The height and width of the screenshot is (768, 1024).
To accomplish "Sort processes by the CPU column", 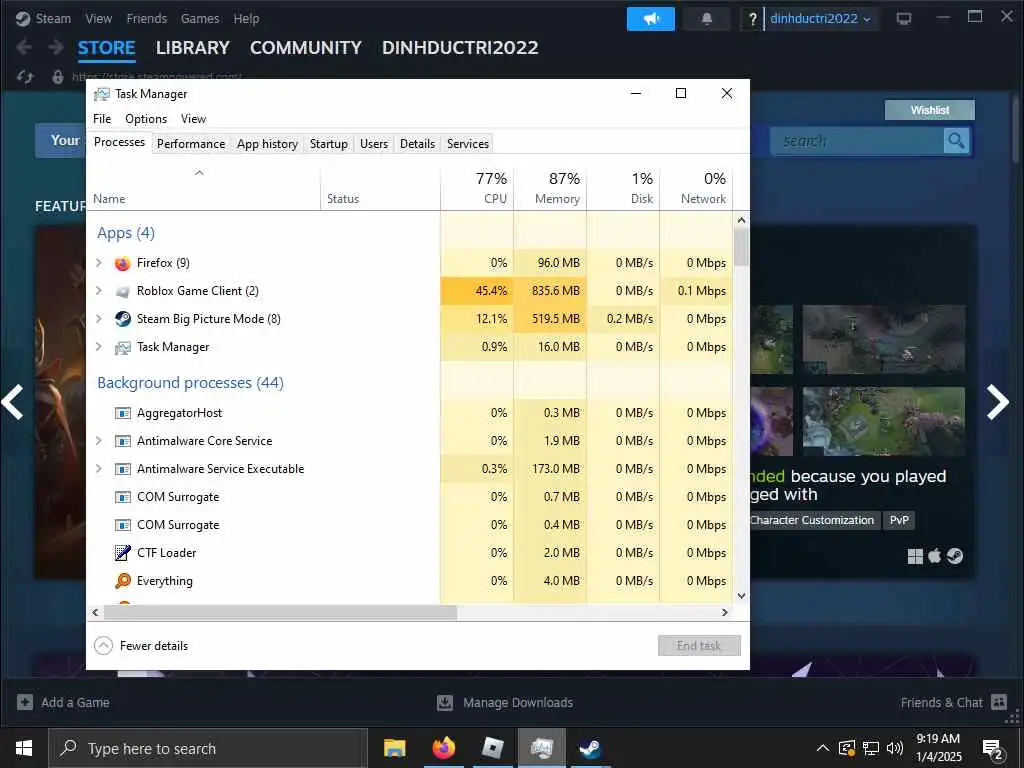I will 477,188.
